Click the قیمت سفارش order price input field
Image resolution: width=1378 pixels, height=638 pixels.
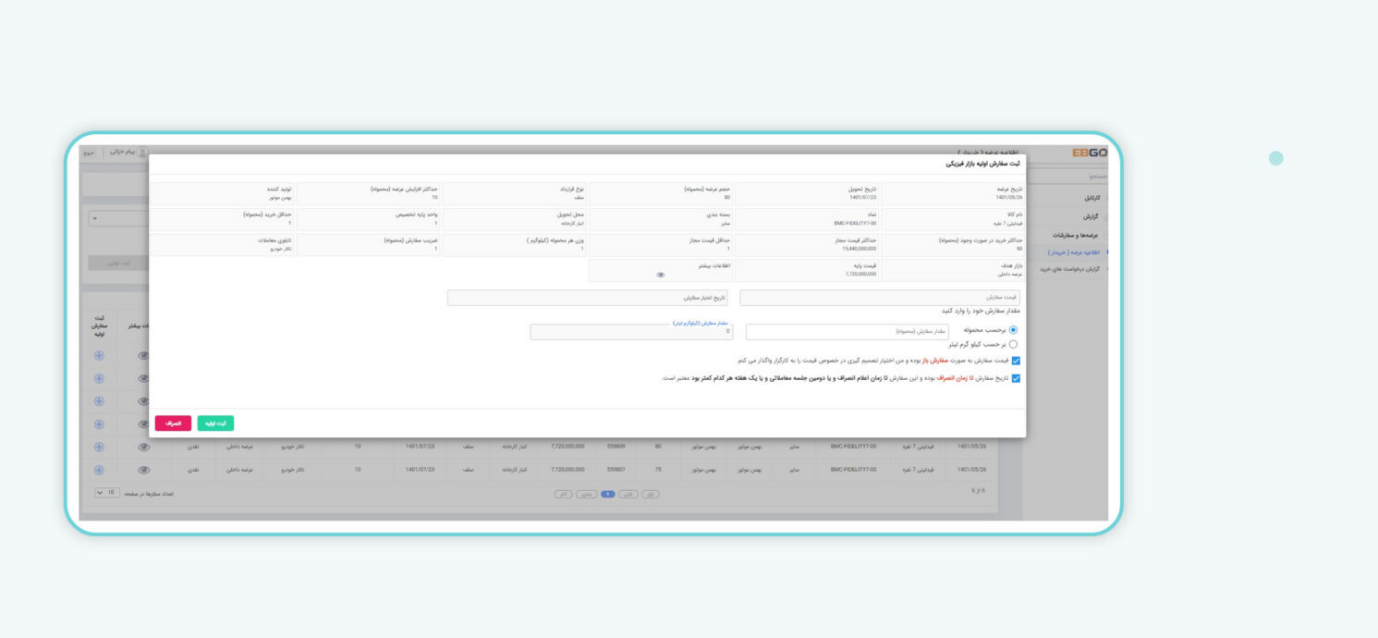pyautogui.click(x=879, y=298)
